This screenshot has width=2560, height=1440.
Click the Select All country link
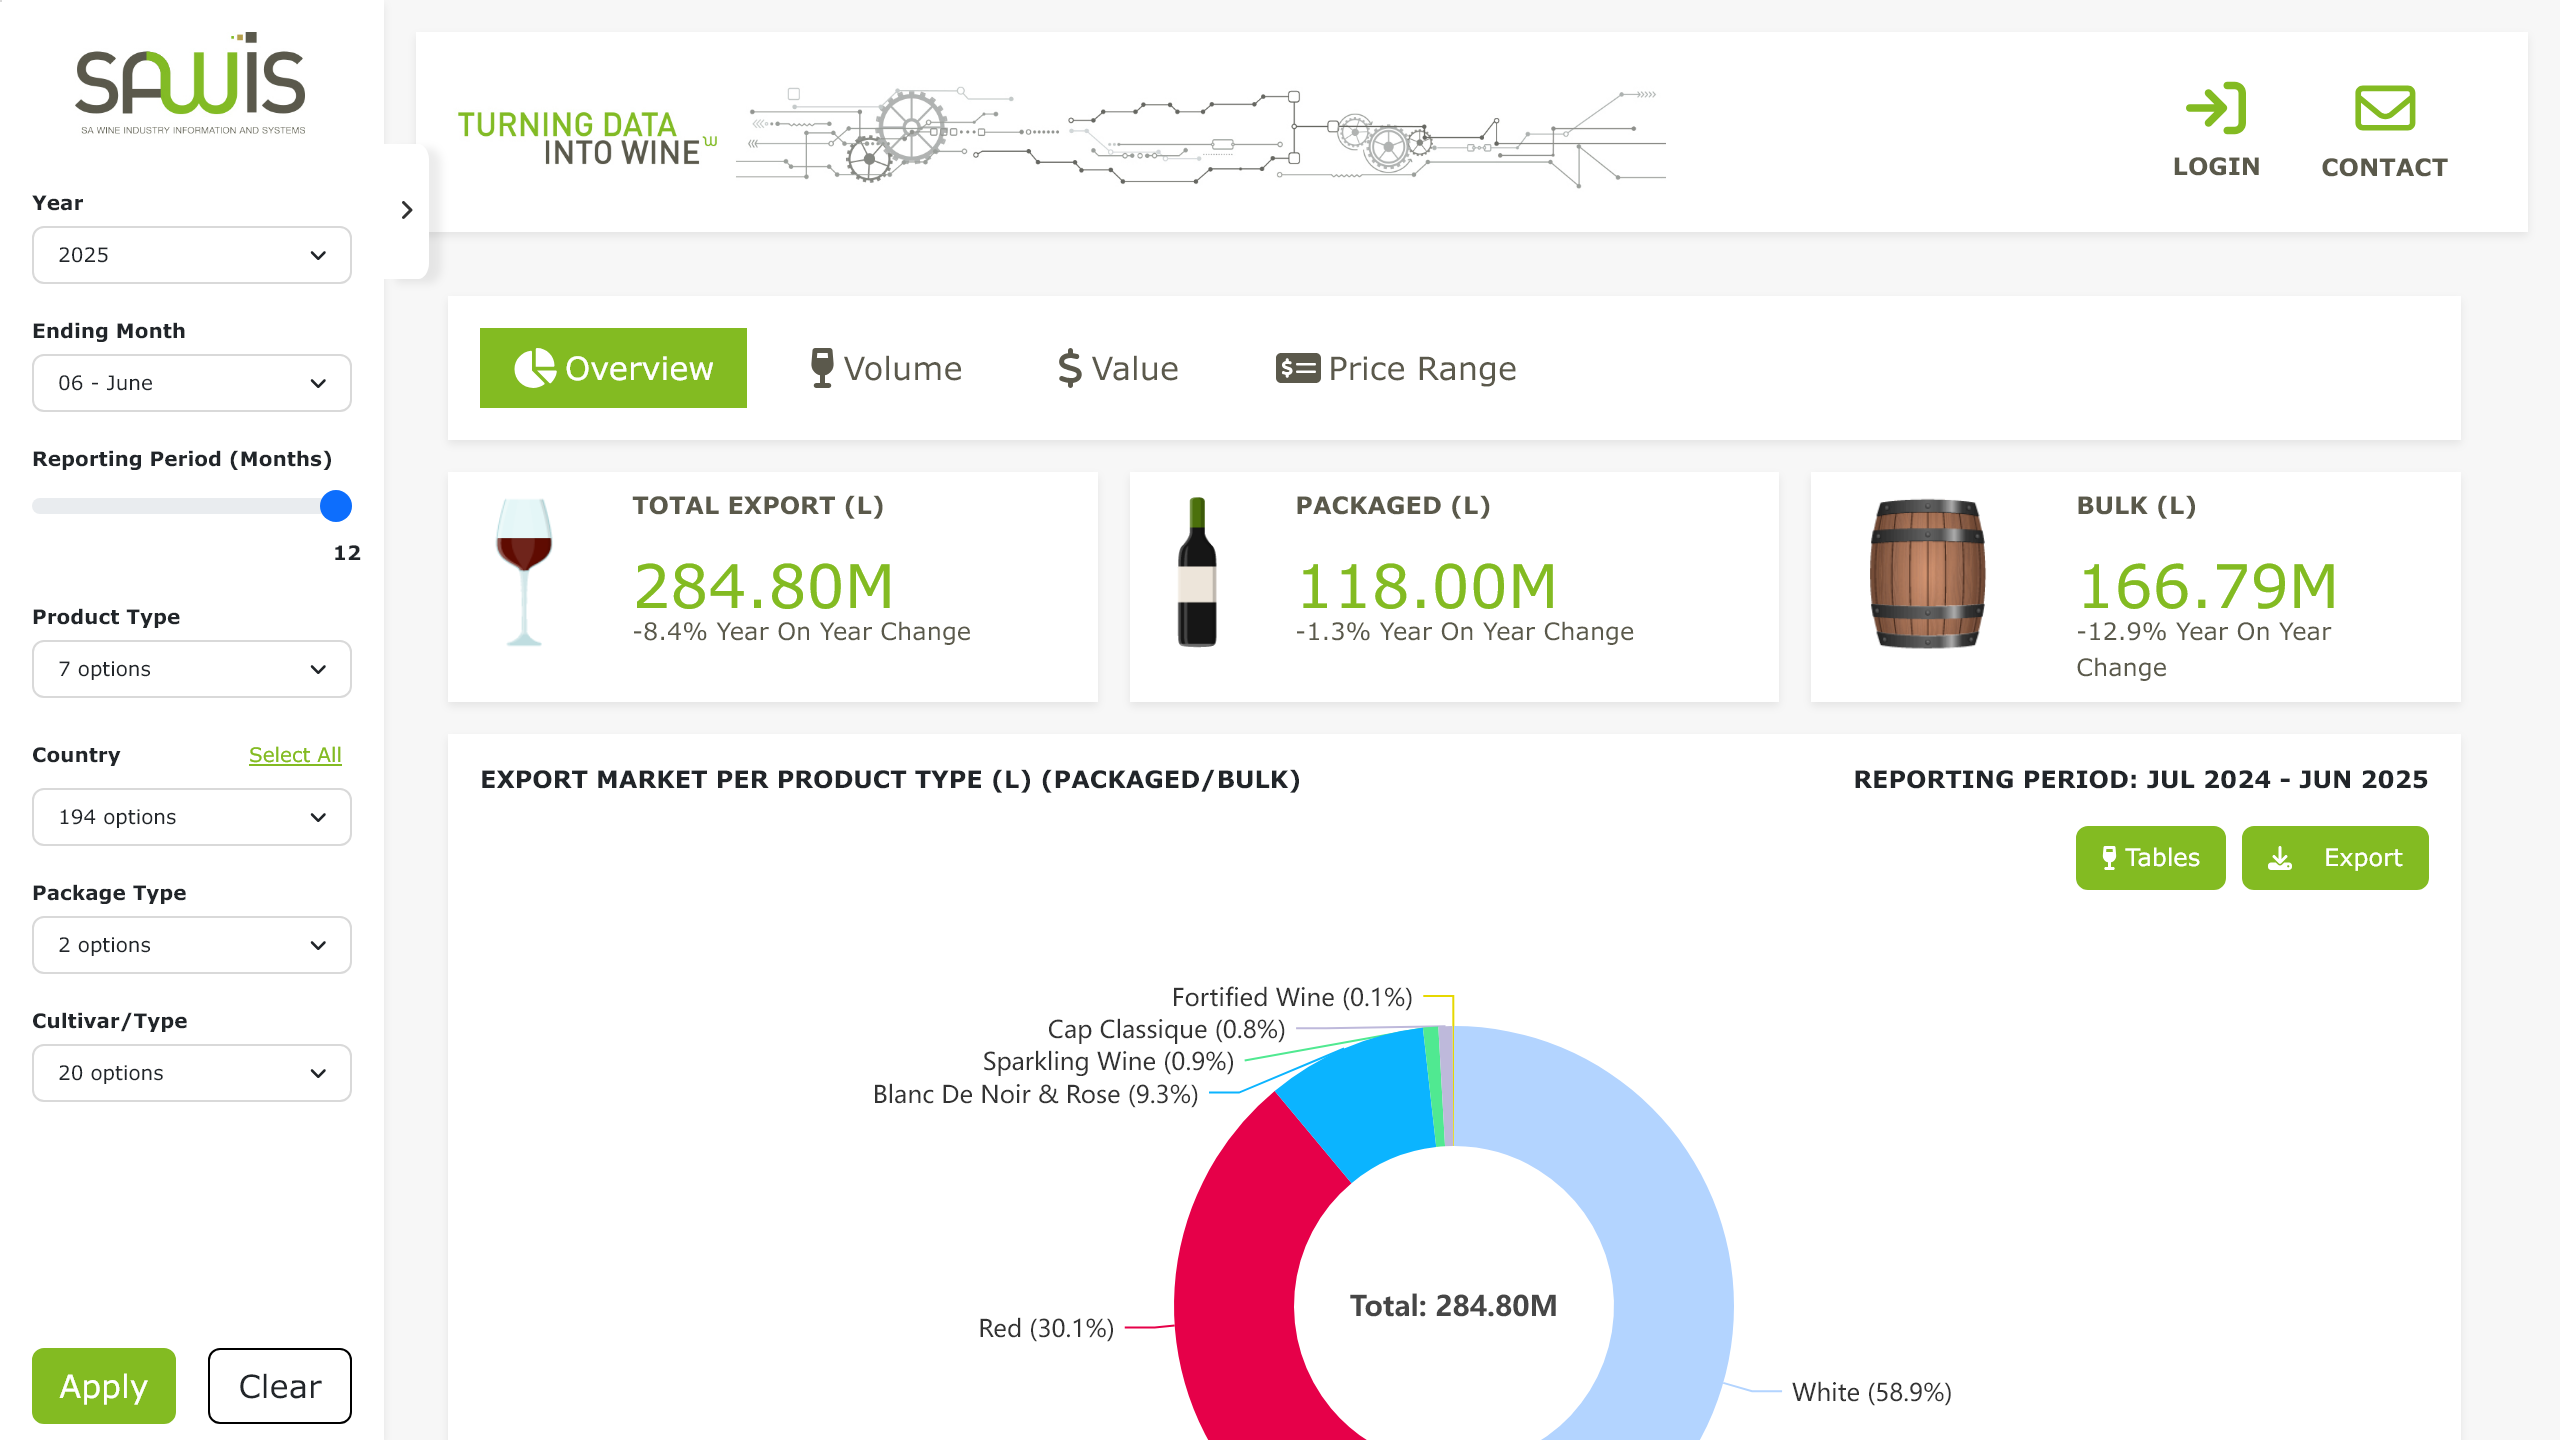pyautogui.click(x=295, y=755)
